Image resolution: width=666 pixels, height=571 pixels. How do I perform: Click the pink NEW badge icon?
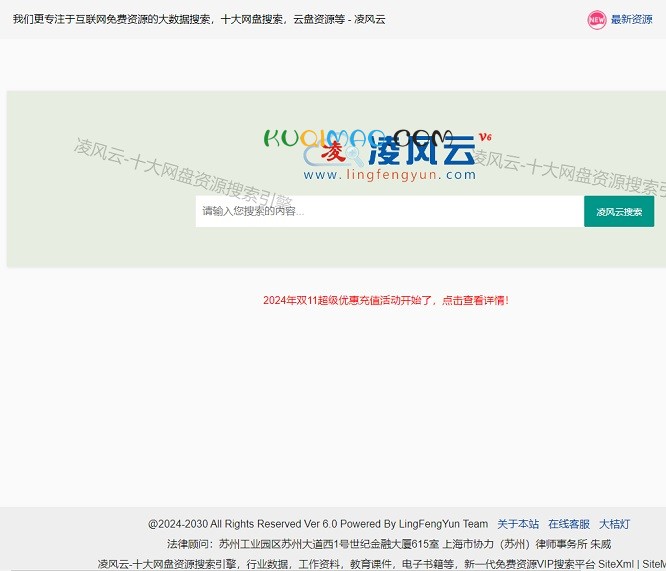(x=596, y=20)
